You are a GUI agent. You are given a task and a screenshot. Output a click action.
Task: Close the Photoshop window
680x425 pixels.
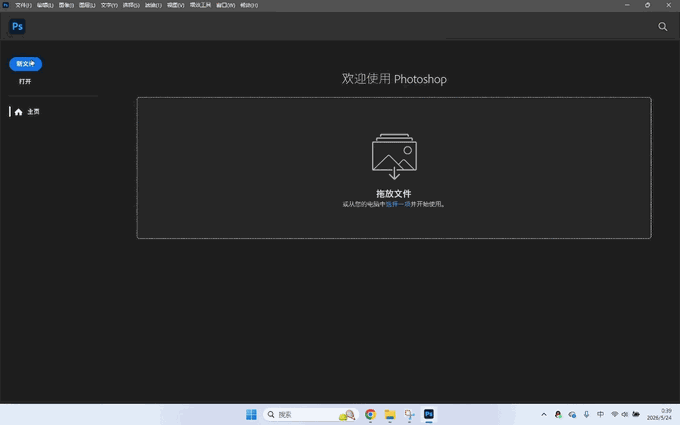[668, 5]
